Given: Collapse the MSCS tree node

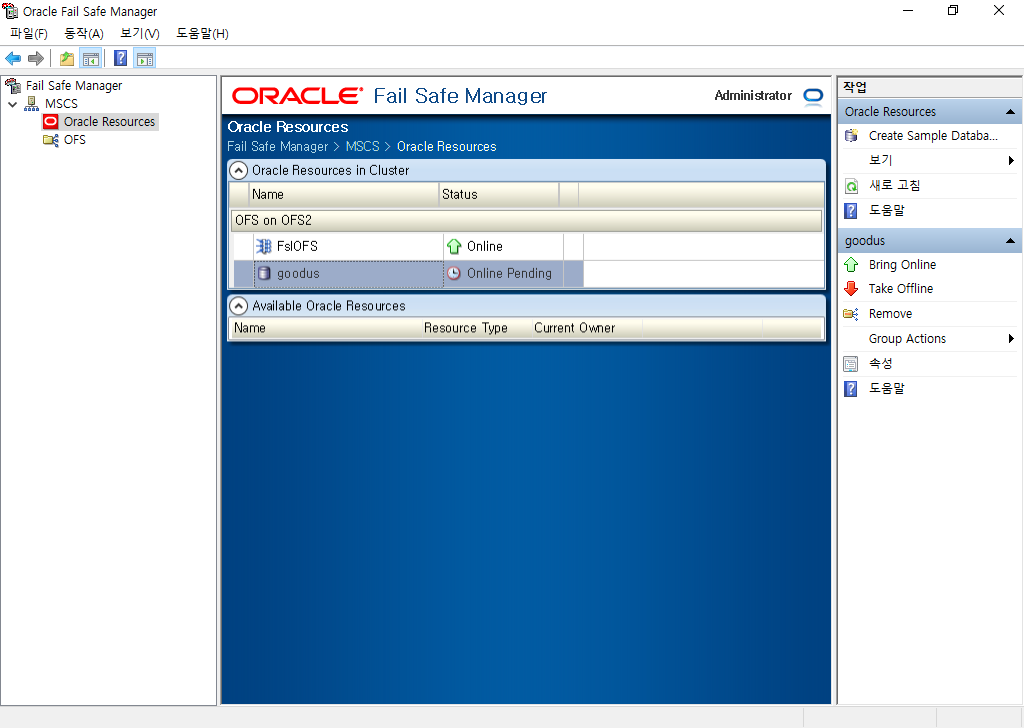Looking at the screenshot, I should [12, 104].
